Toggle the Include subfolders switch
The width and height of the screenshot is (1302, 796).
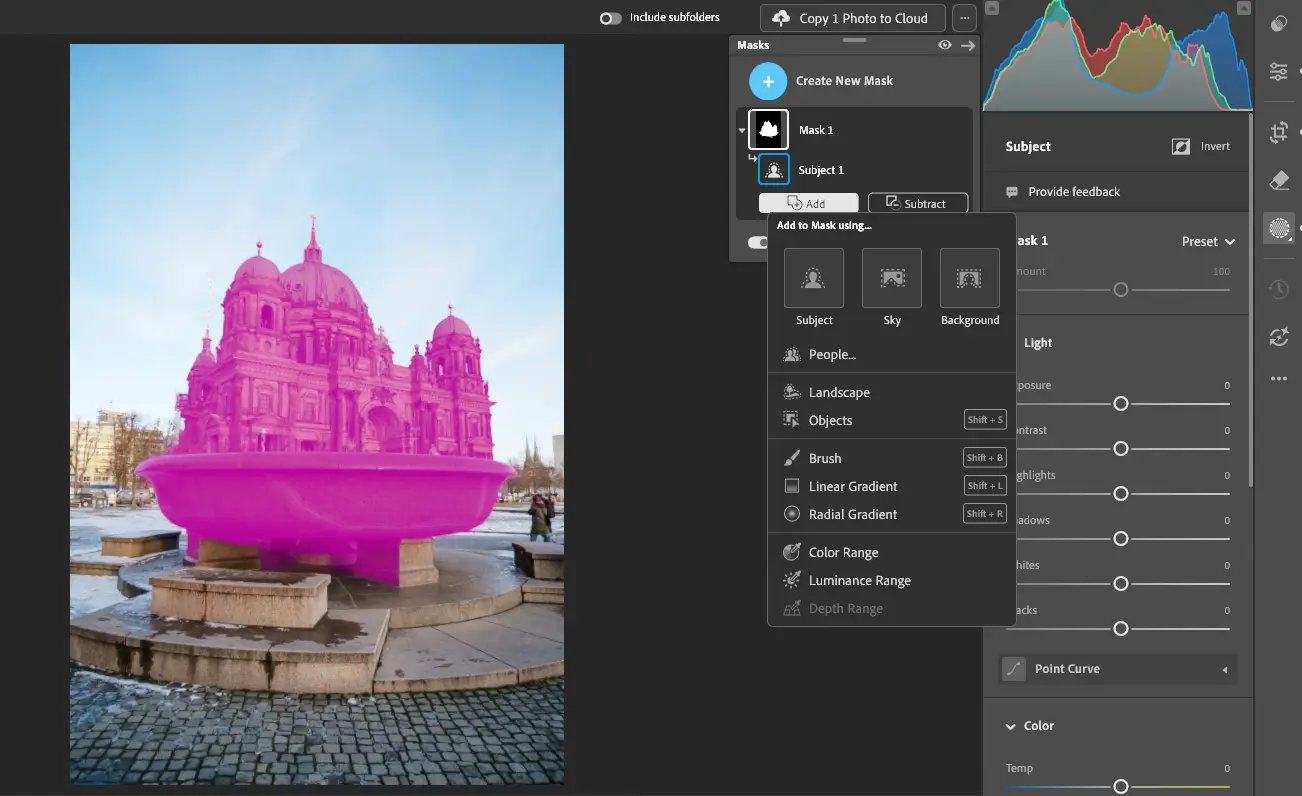tap(610, 18)
